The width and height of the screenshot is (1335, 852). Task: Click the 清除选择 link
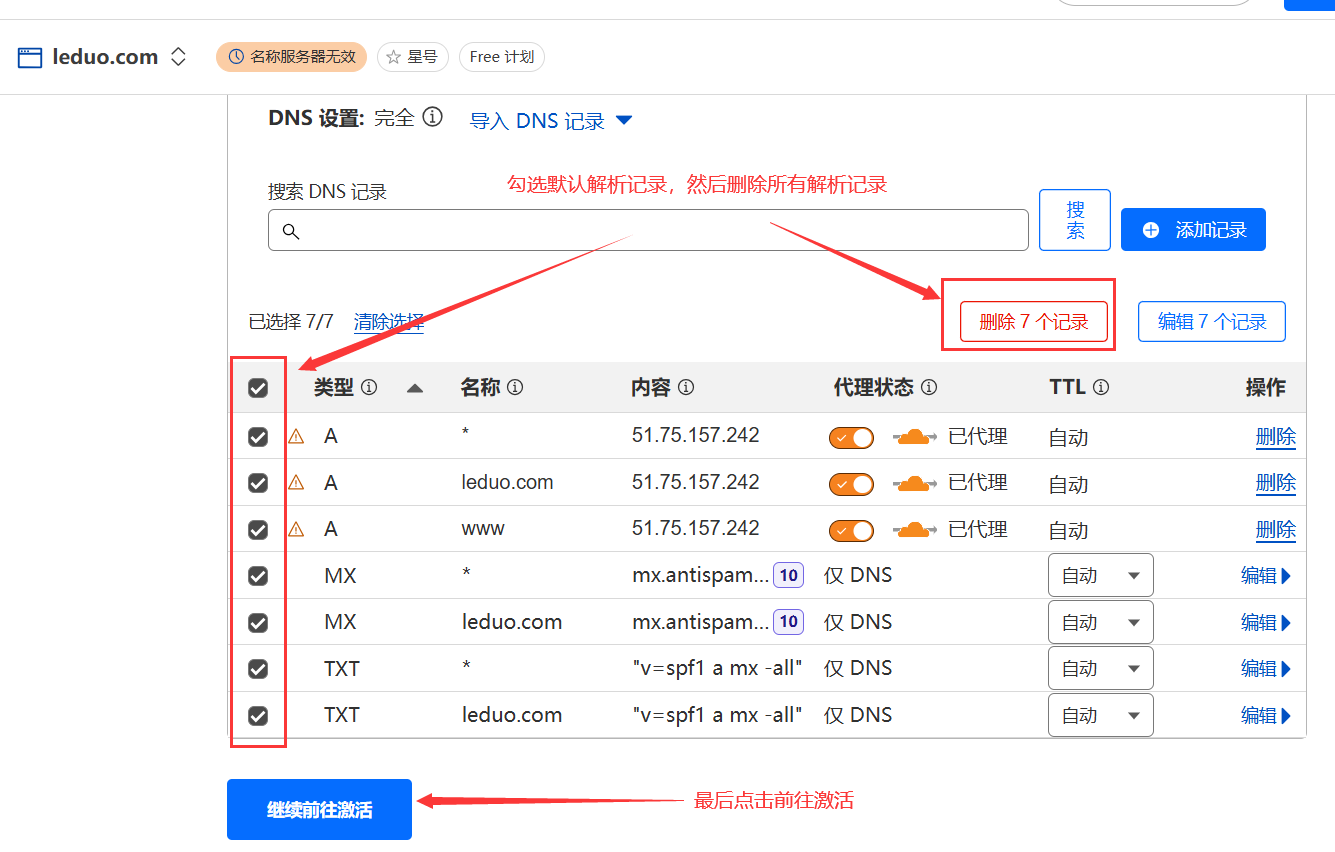tap(388, 322)
